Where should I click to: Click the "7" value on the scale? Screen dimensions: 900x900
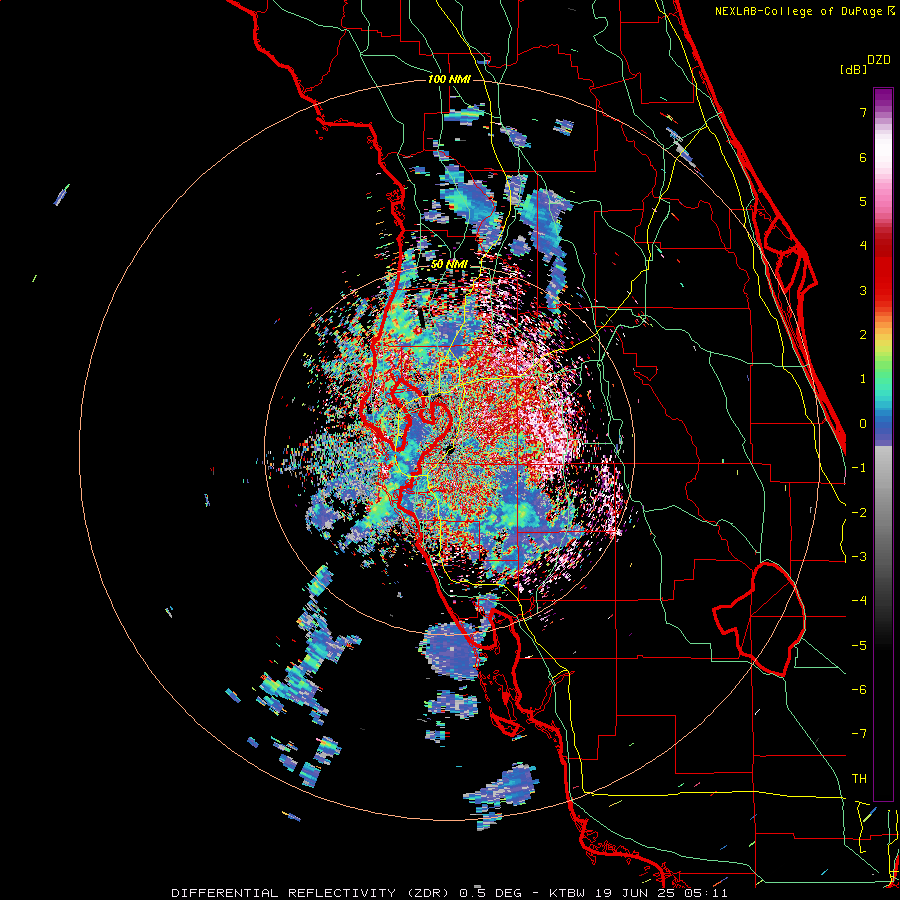tap(863, 112)
